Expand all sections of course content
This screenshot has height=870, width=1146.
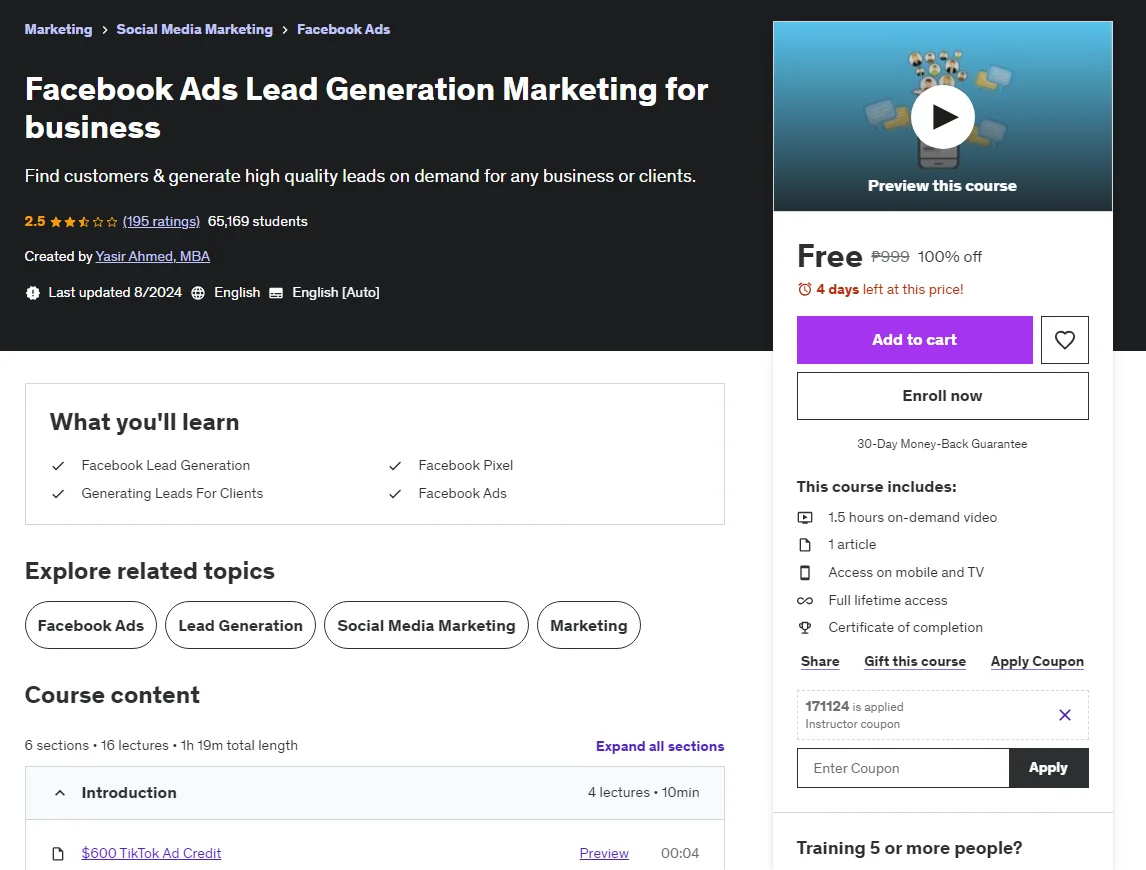[660, 746]
